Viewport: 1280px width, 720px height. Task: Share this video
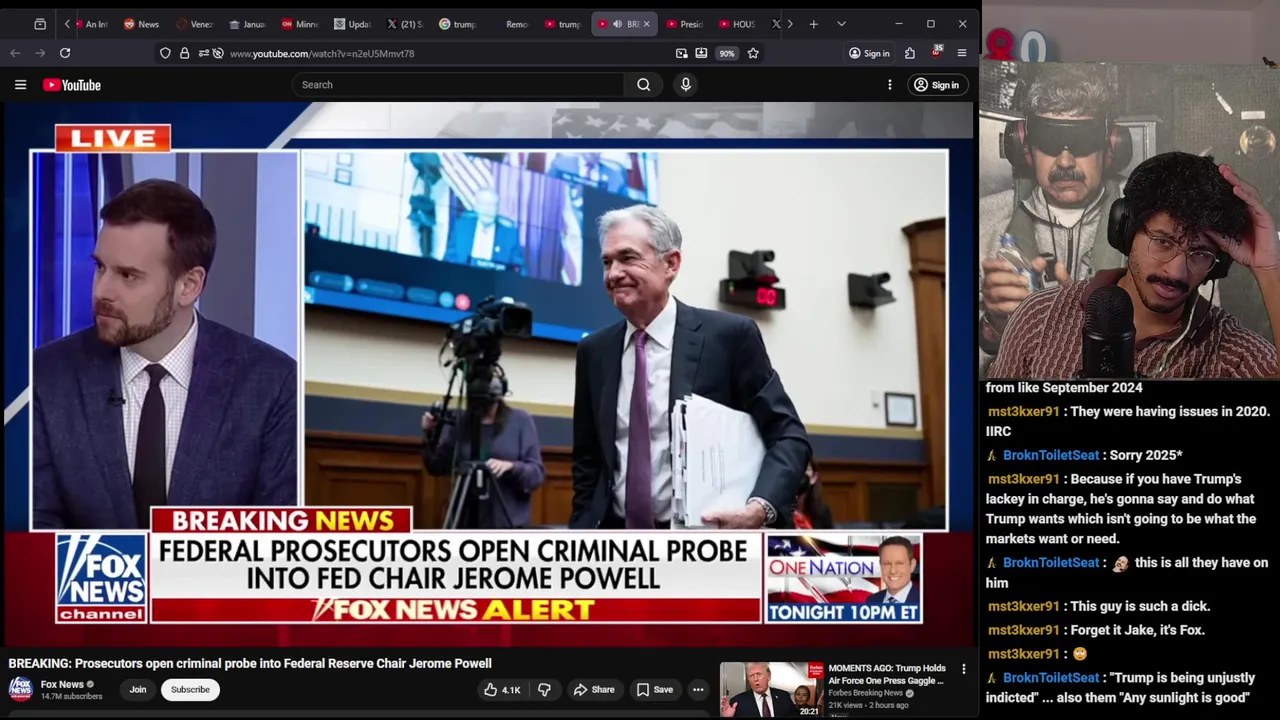pos(594,689)
